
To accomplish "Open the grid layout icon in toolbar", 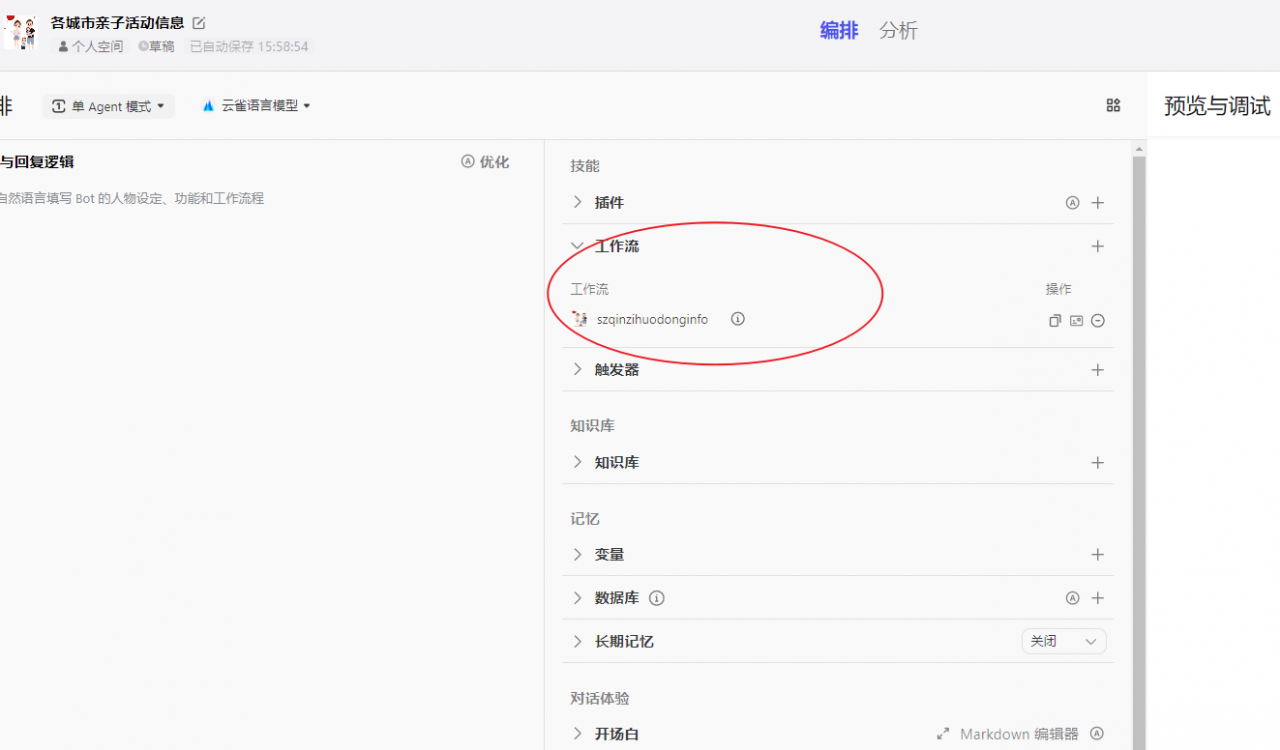I will tap(1113, 105).
